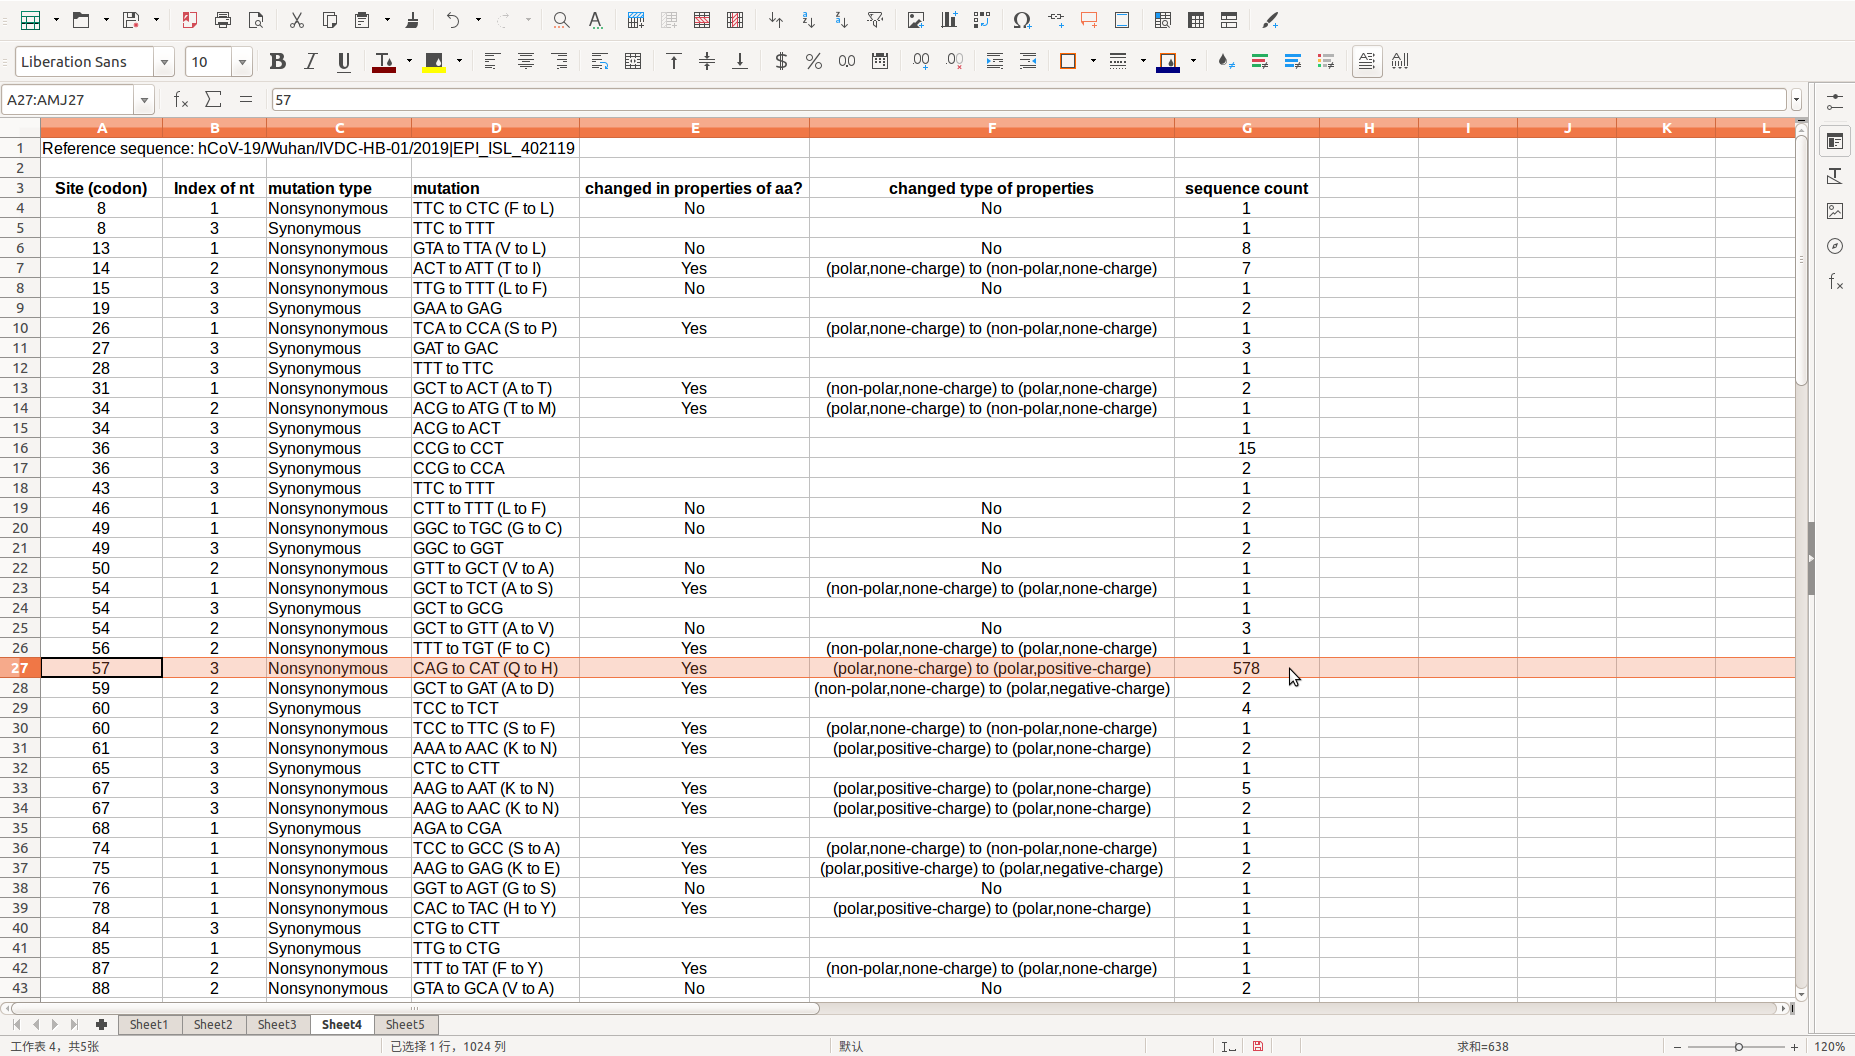1855x1056 pixels.
Task: Select row 28 header
Action: tap(20, 688)
